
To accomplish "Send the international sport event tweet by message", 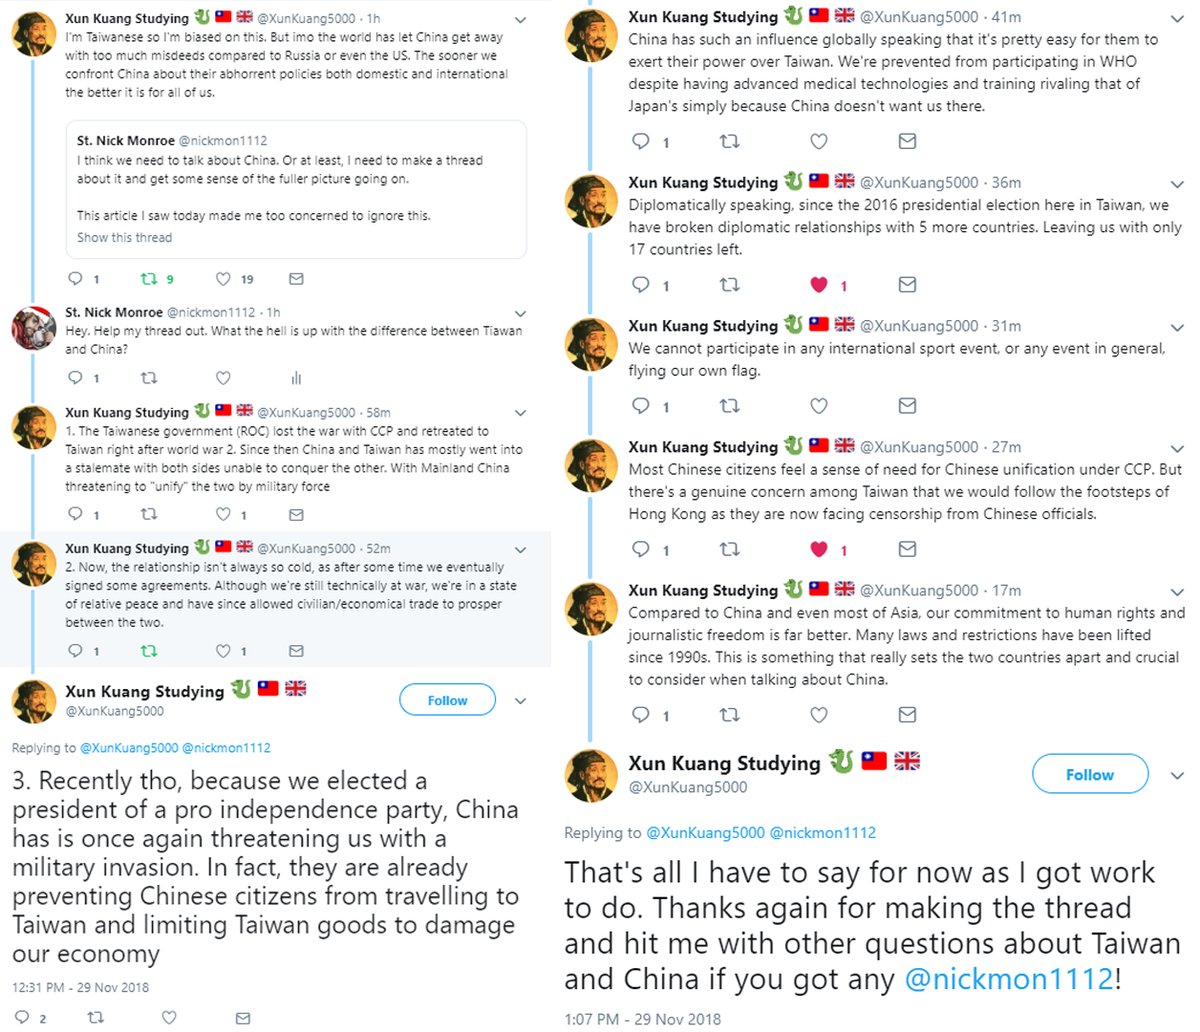I will point(907,406).
